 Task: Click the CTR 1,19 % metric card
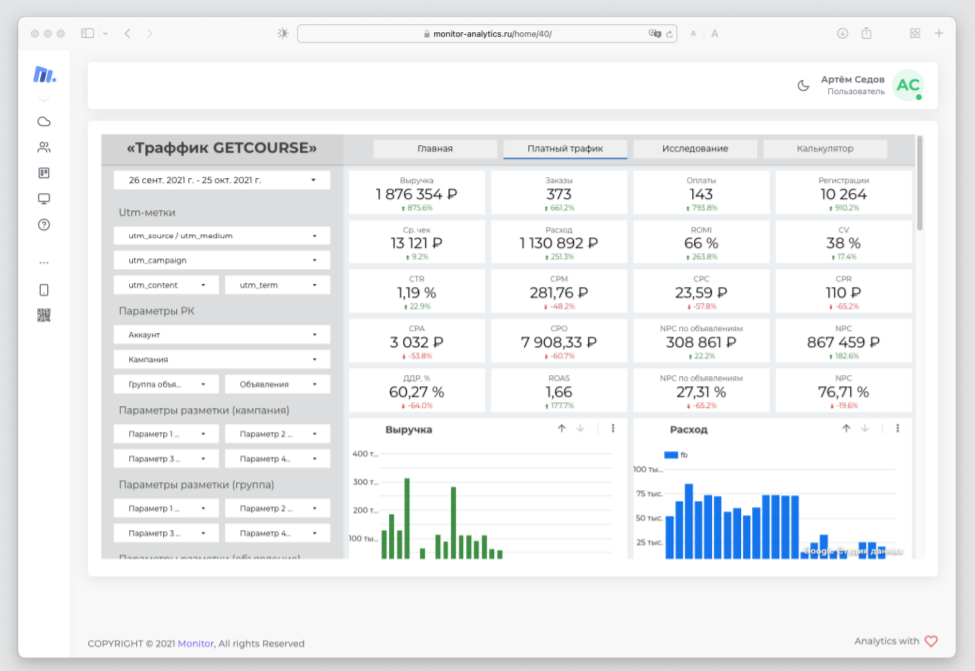(x=416, y=292)
